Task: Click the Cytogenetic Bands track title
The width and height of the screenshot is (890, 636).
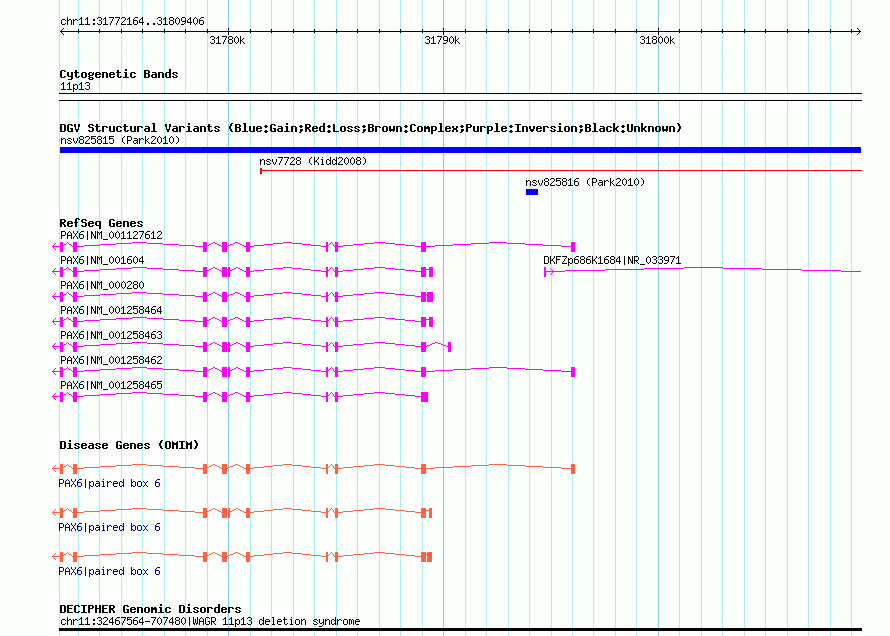Action: pos(119,74)
